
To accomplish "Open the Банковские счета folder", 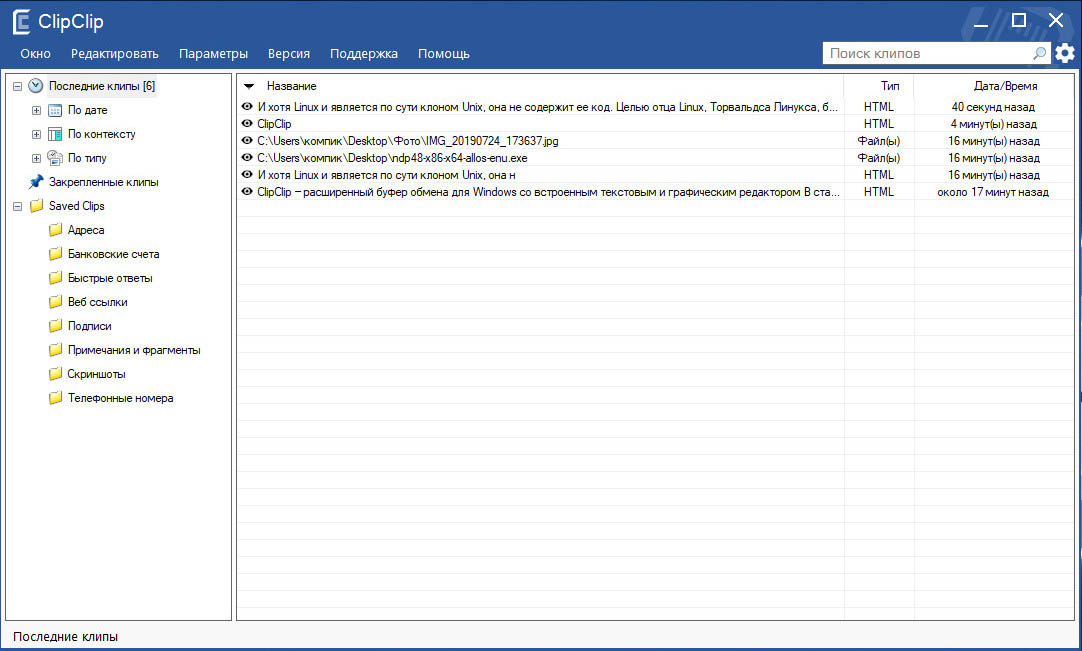I will (x=114, y=254).
